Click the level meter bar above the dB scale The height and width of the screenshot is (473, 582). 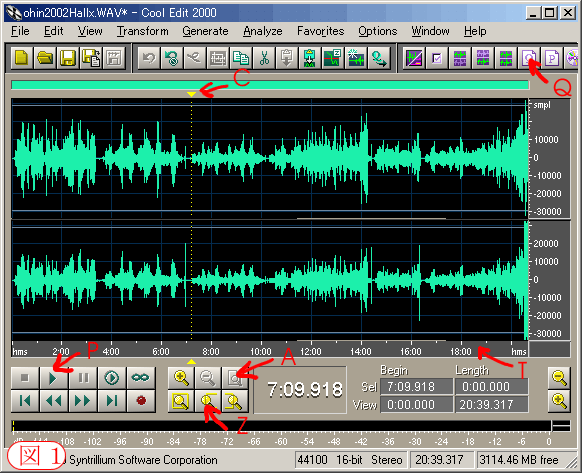tap(281, 426)
